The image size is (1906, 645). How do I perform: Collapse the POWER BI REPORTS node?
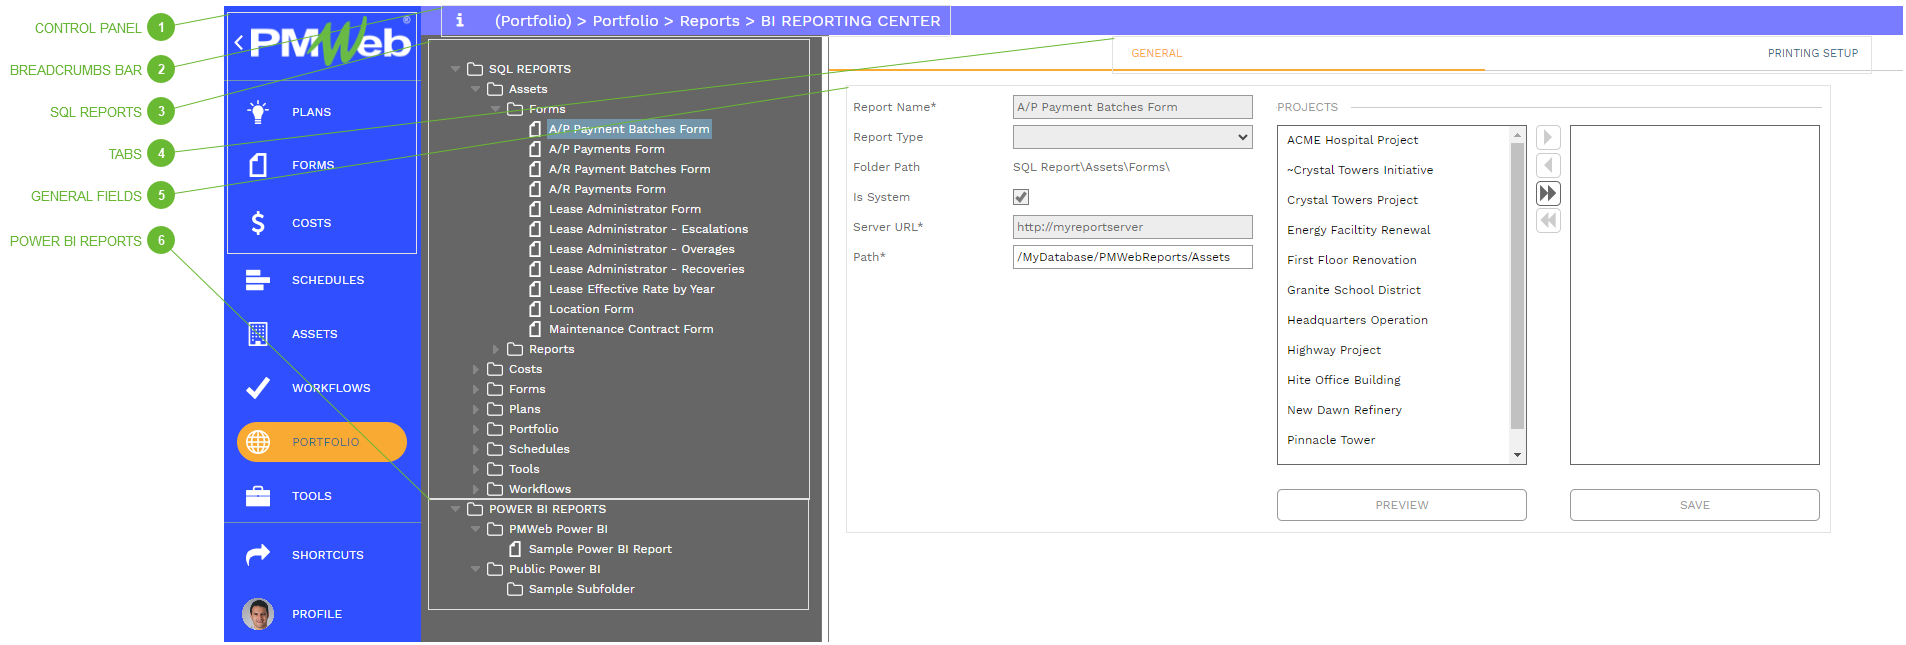click(455, 509)
